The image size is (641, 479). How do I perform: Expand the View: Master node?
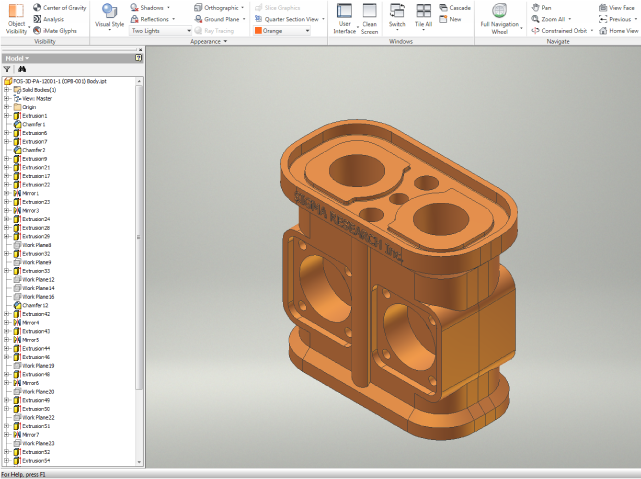pos(7,98)
